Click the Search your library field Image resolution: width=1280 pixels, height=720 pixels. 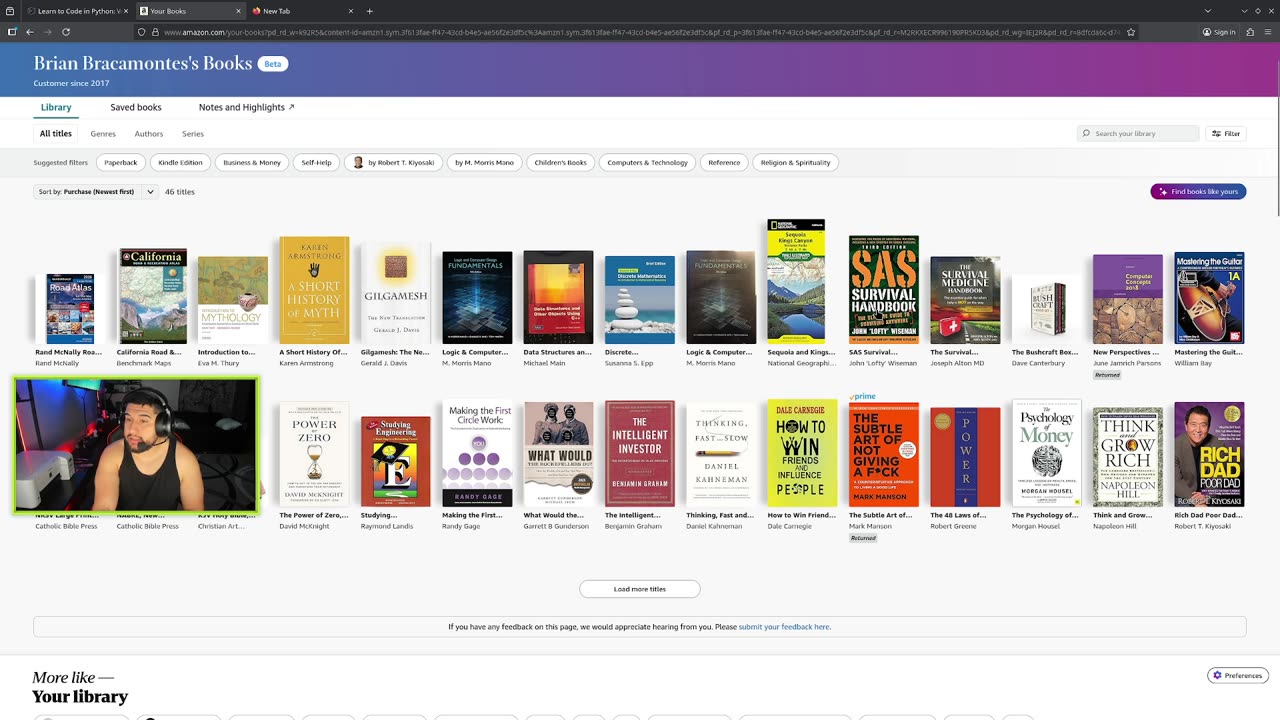[x=1138, y=133]
